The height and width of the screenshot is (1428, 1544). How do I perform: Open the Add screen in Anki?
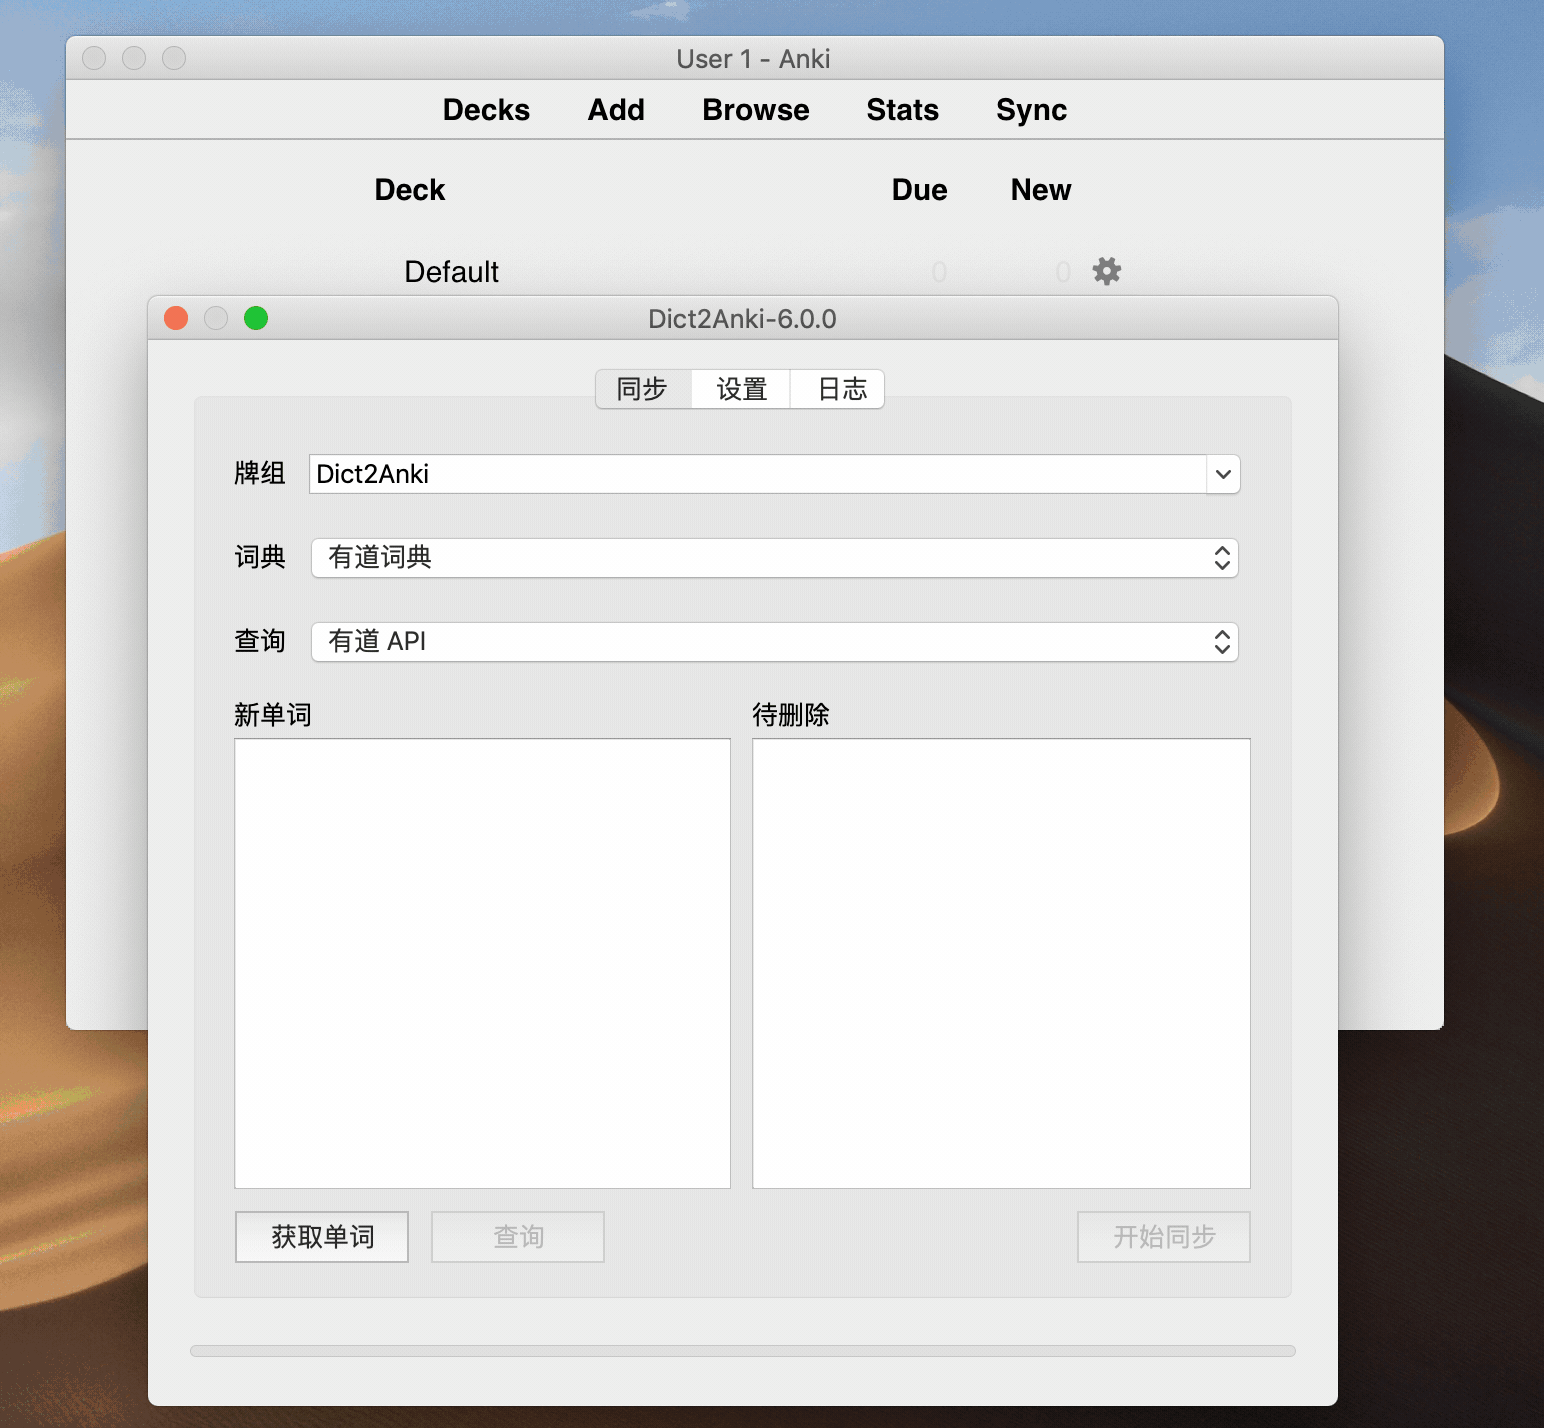616,110
